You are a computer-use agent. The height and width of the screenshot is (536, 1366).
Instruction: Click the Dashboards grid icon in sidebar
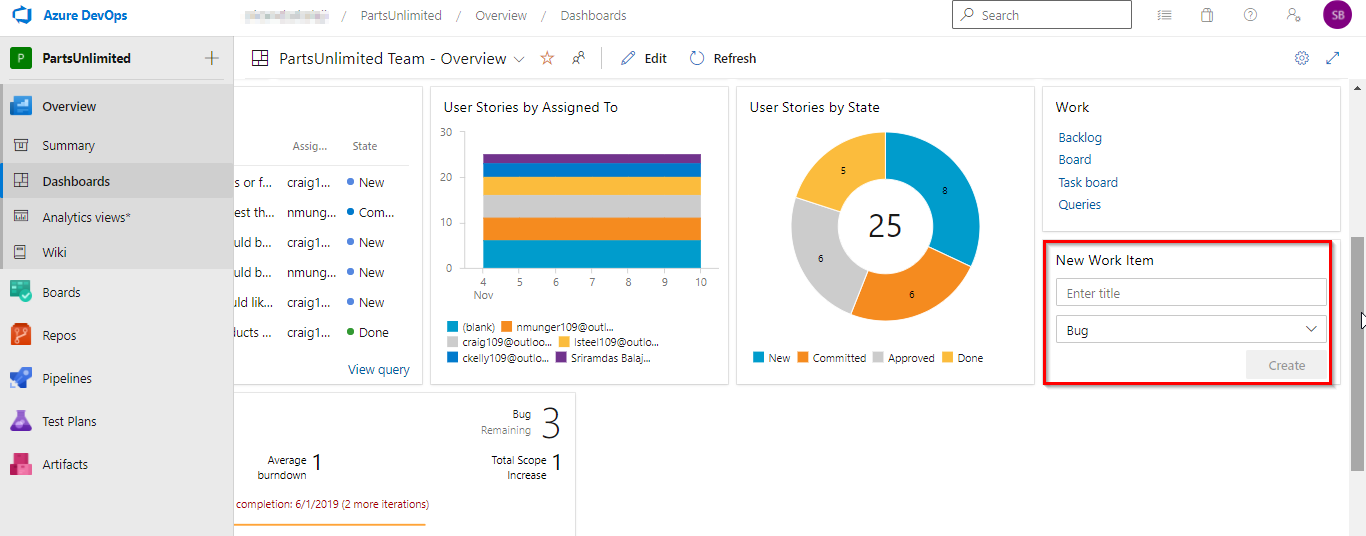coord(20,181)
